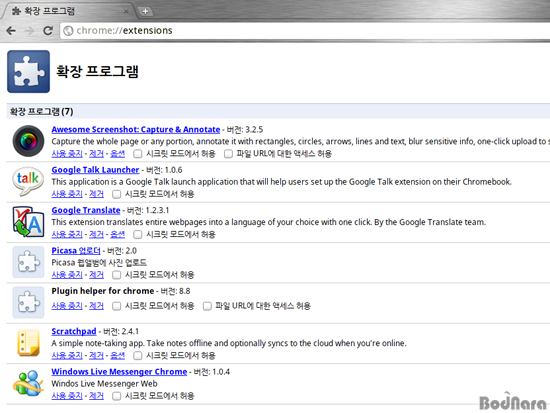The width and height of the screenshot is (550, 413).
Task: Click the 버전: 3.2.5 version text
Action: coord(245,129)
